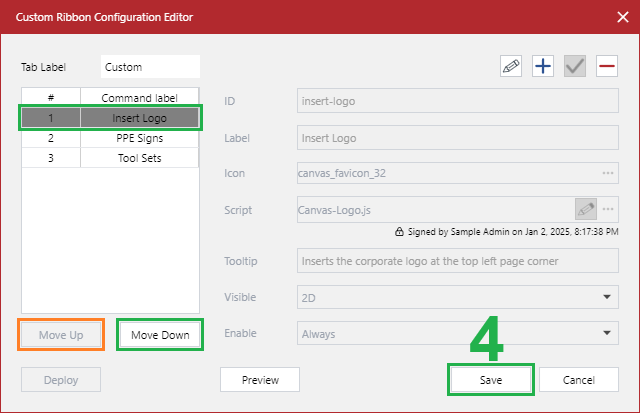This screenshot has width=640, height=413.
Task: Select the Insert Logo command row
Action: point(138,118)
